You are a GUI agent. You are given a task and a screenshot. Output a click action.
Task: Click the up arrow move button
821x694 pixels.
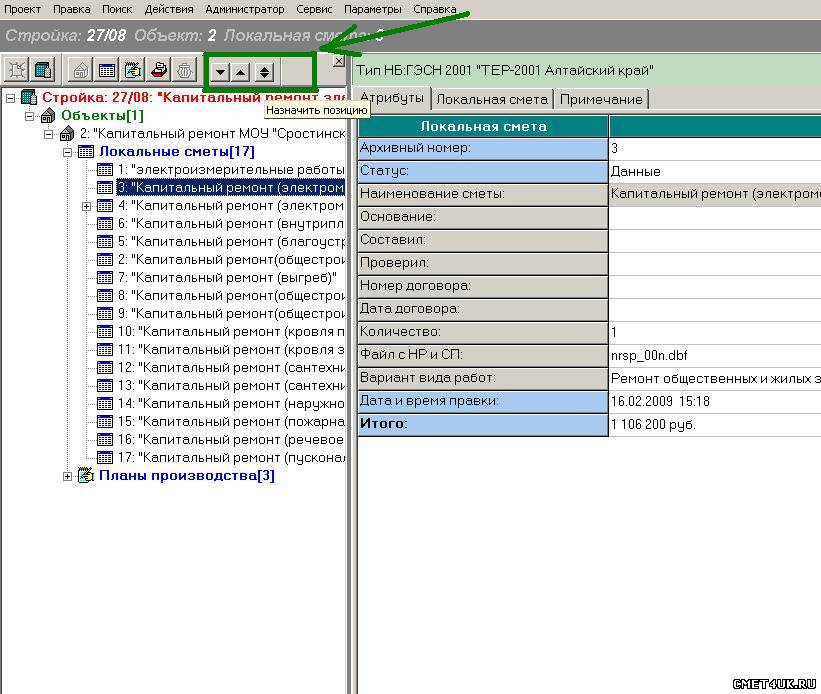coord(241,72)
